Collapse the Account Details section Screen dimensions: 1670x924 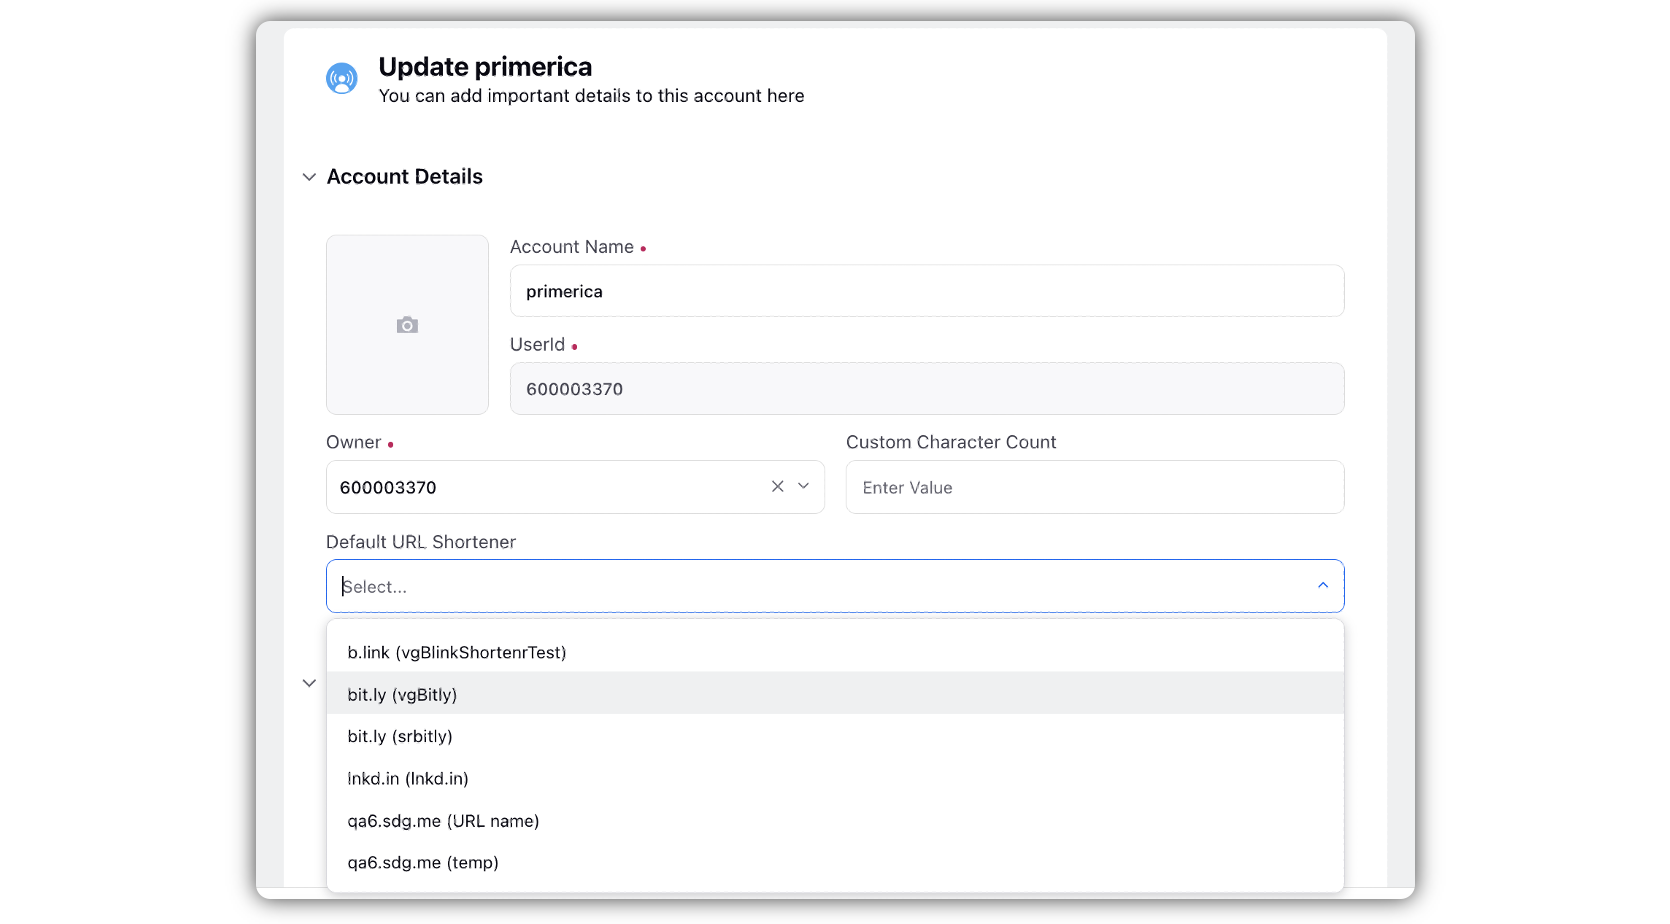point(309,177)
